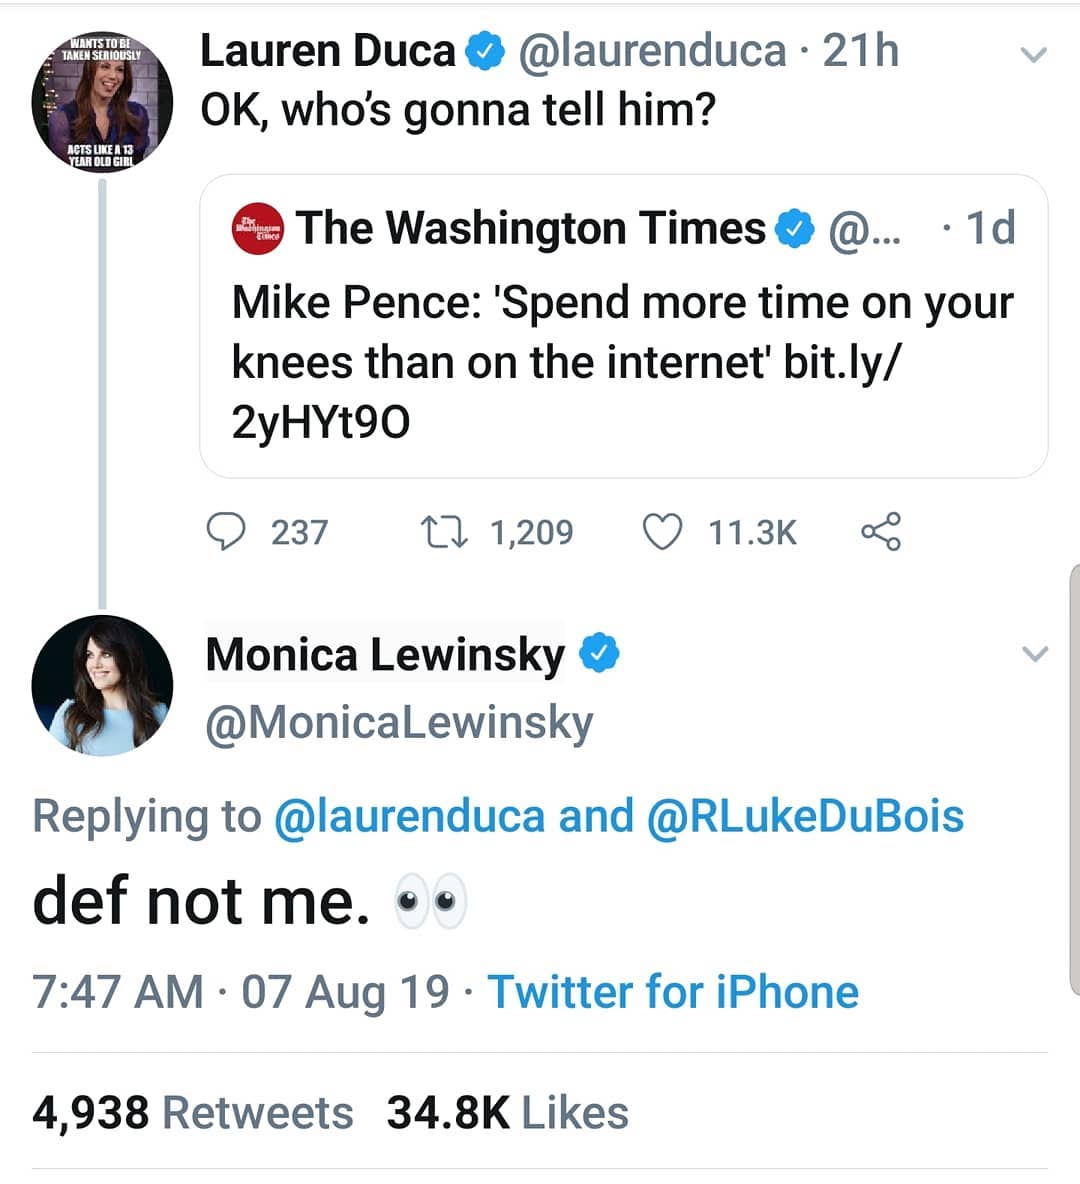Screen dimensions: 1080x1184
Task: Click the Lauren Duca display name
Action: 327,51
